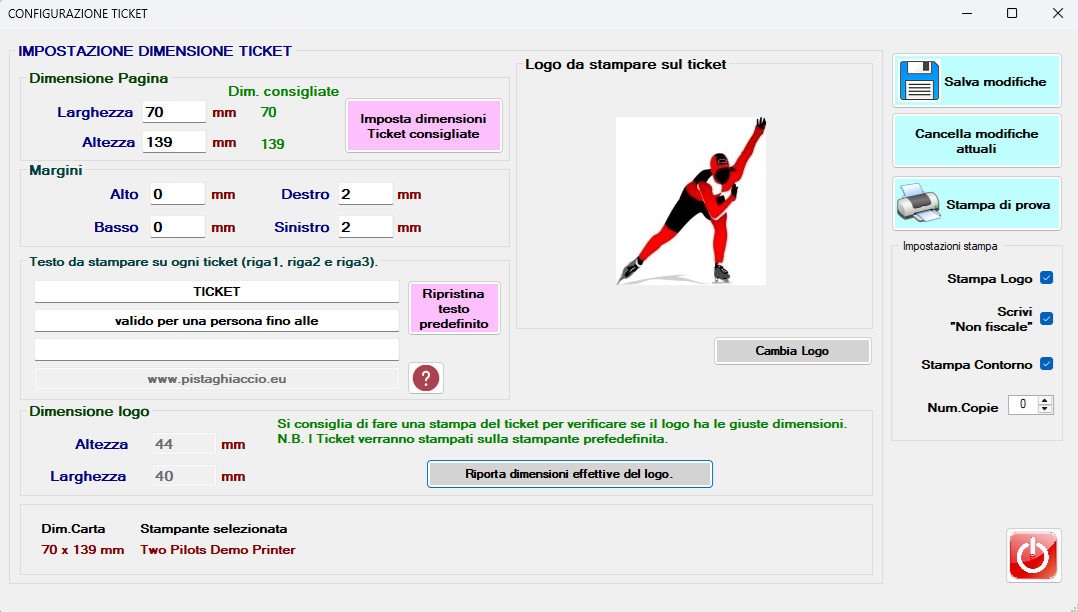Click the floppy disk Salva modifiche icon
The width and height of the screenshot is (1078, 612).
(x=919, y=82)
